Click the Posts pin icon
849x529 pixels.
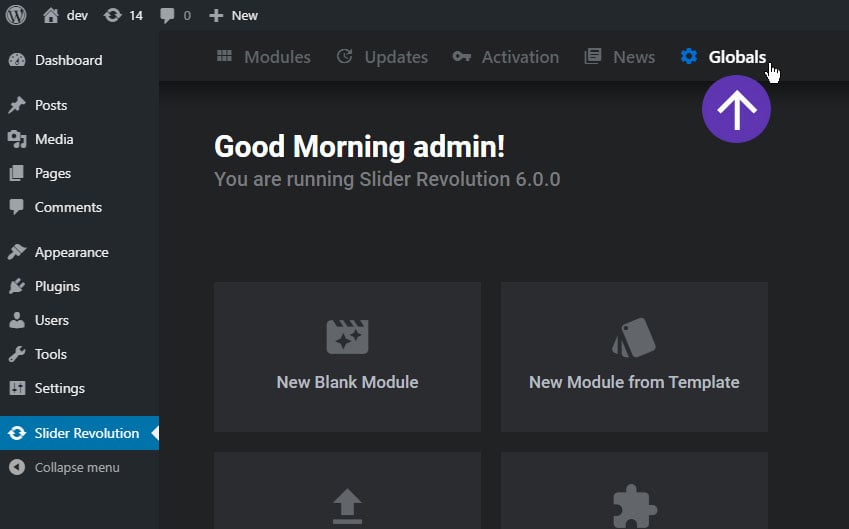(17, 105)
